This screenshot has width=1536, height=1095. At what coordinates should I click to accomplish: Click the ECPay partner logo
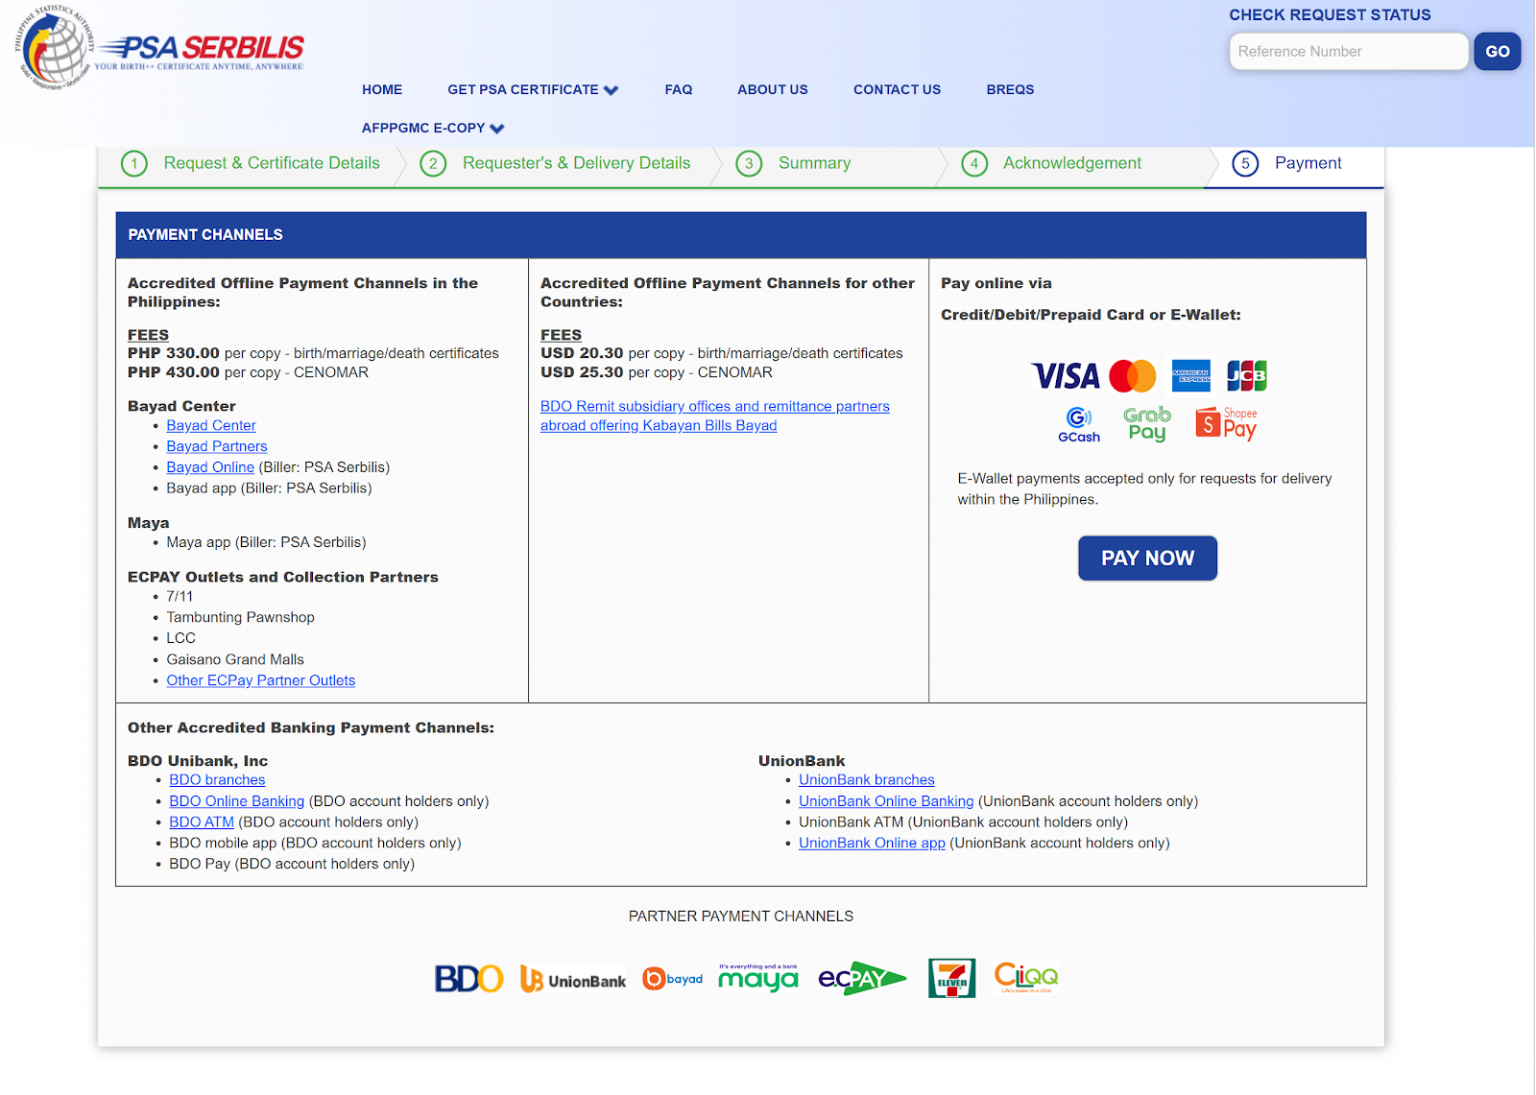(x=861, y=979)
